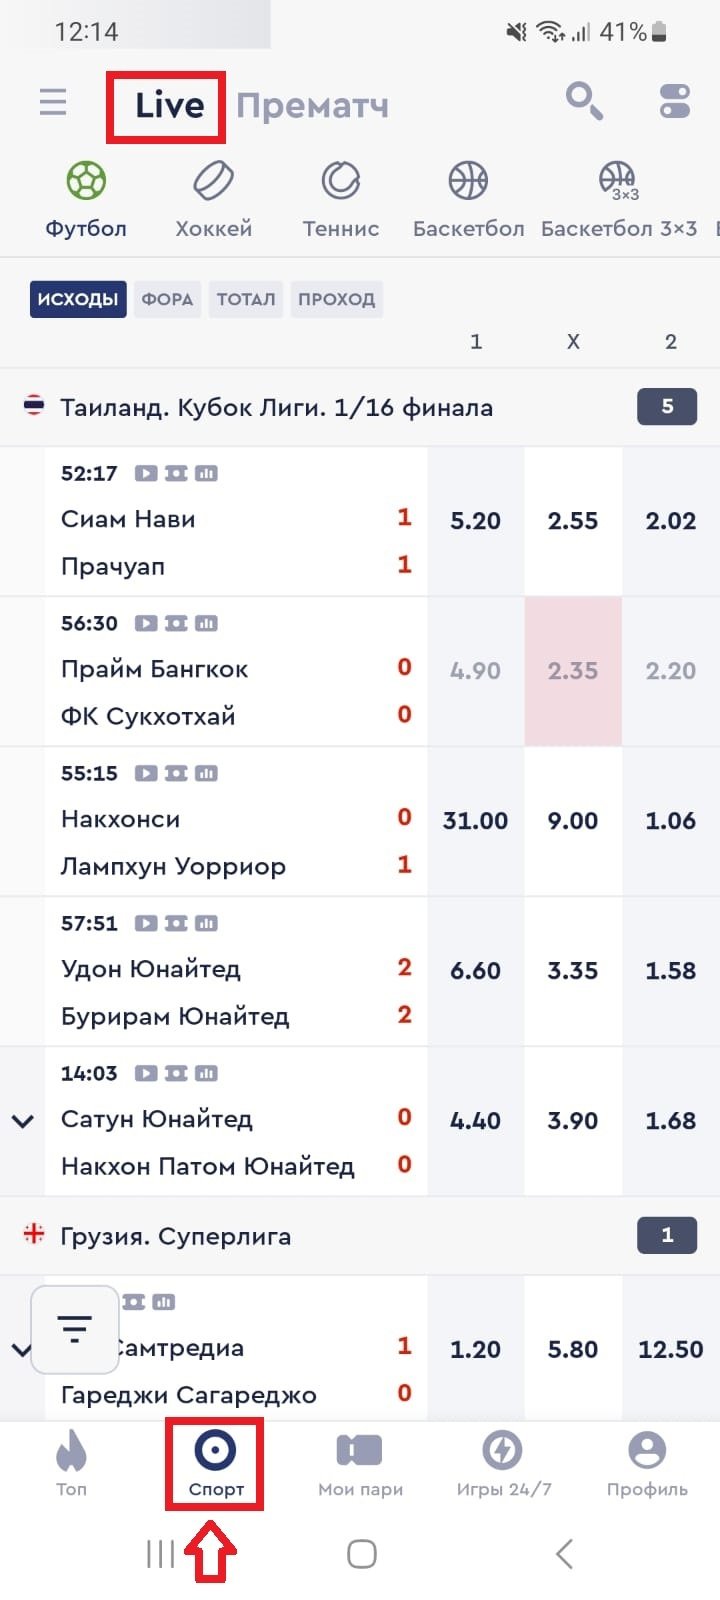Open Профиль in the bottom navigation
Image resolution: width=720 pixels, height=1600 pixels.
coord(647,1462)
